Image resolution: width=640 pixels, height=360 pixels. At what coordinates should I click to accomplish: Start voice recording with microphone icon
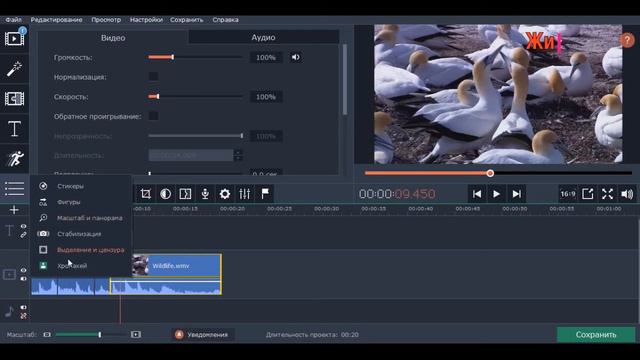click(205, 194)
